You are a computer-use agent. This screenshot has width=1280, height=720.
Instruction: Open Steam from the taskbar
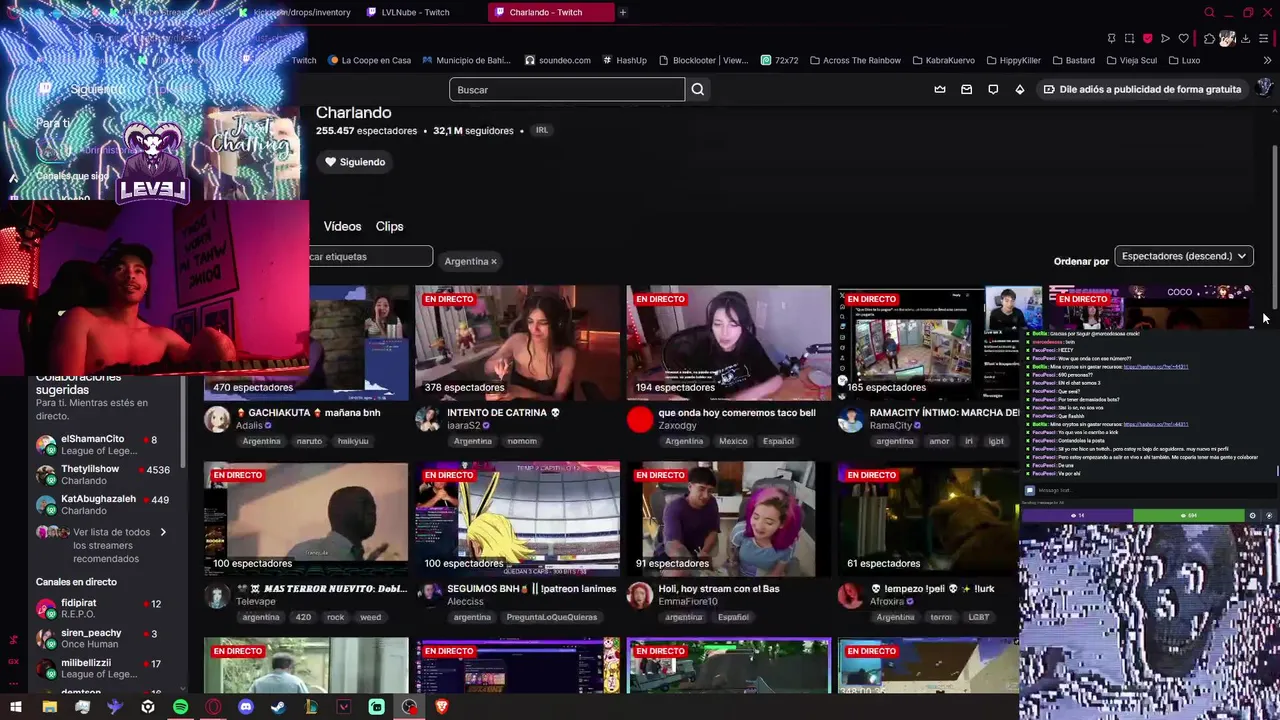tap(278, 707)
